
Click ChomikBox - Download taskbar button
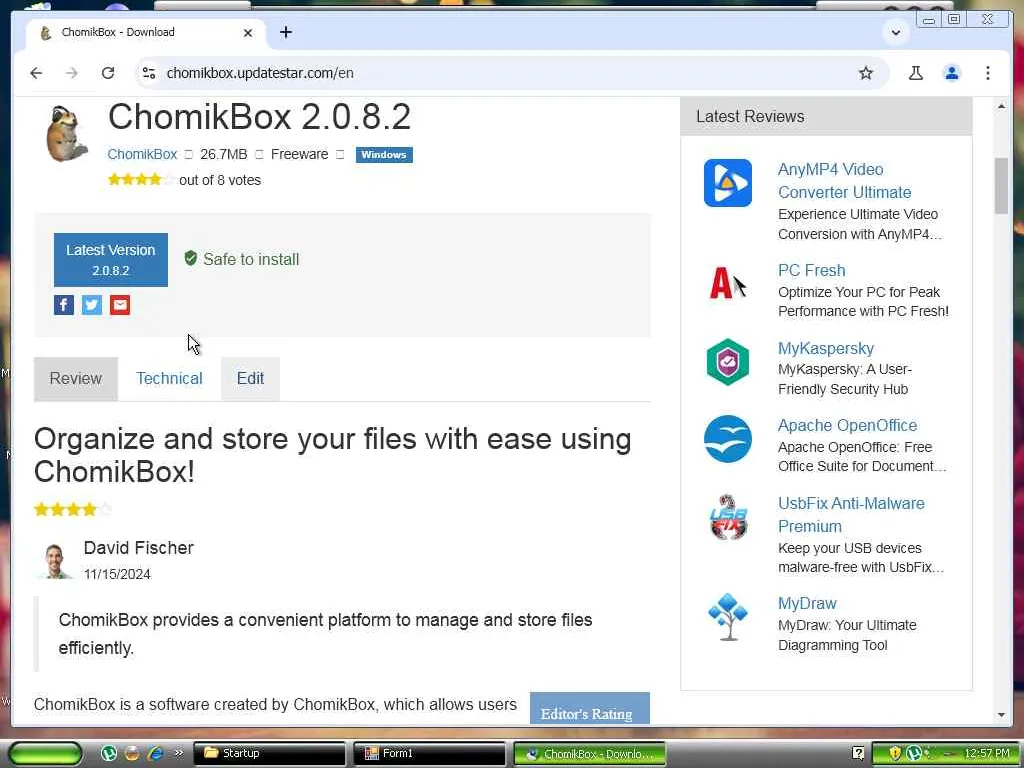coord(590,754)
